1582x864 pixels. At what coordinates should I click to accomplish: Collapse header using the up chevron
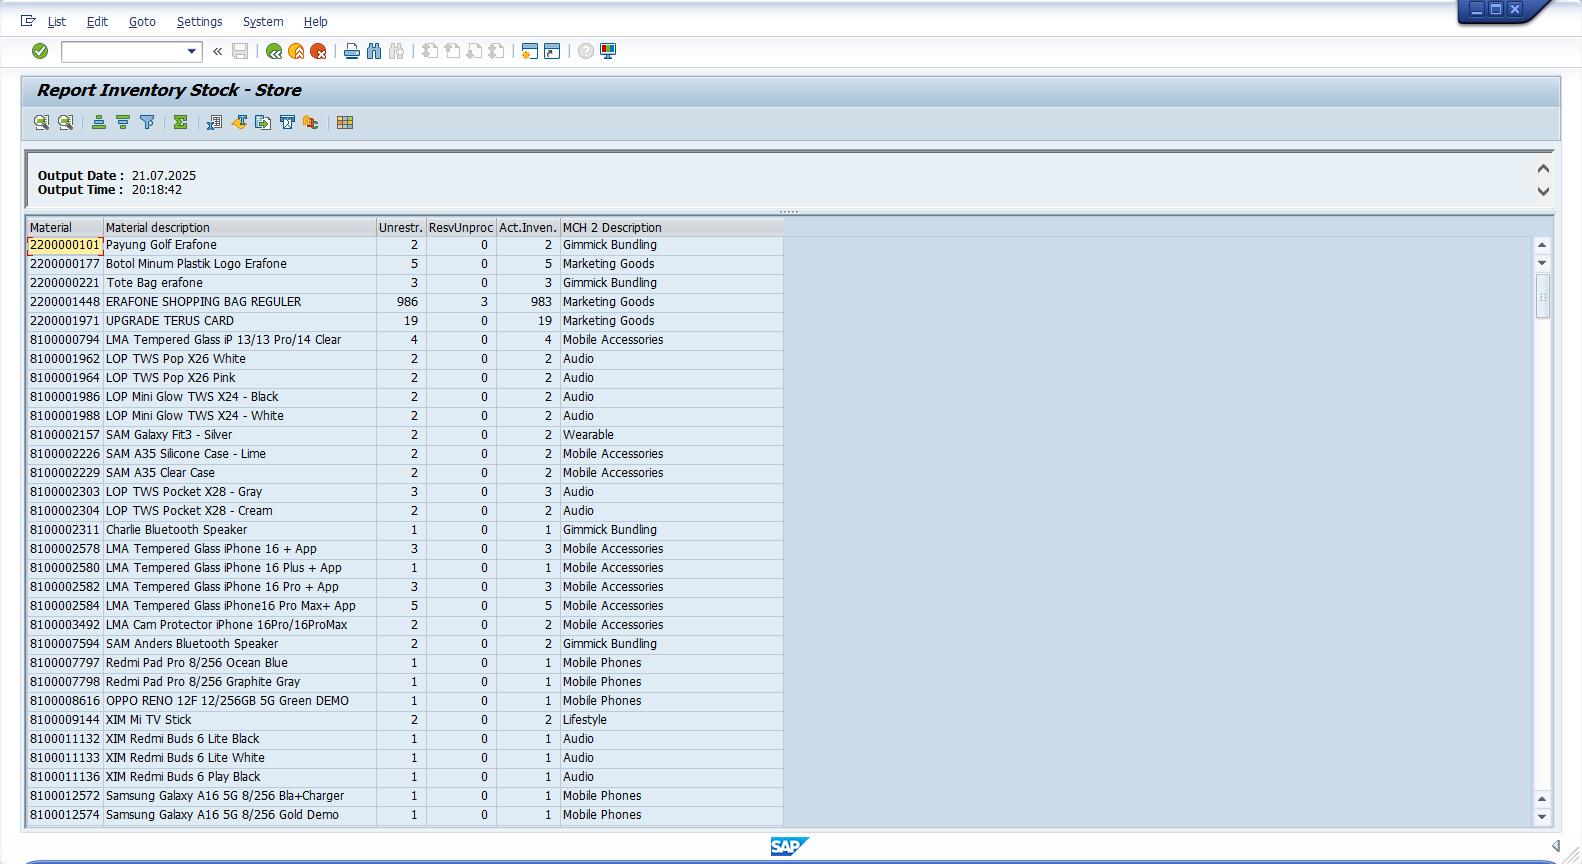click(1543, 169)
